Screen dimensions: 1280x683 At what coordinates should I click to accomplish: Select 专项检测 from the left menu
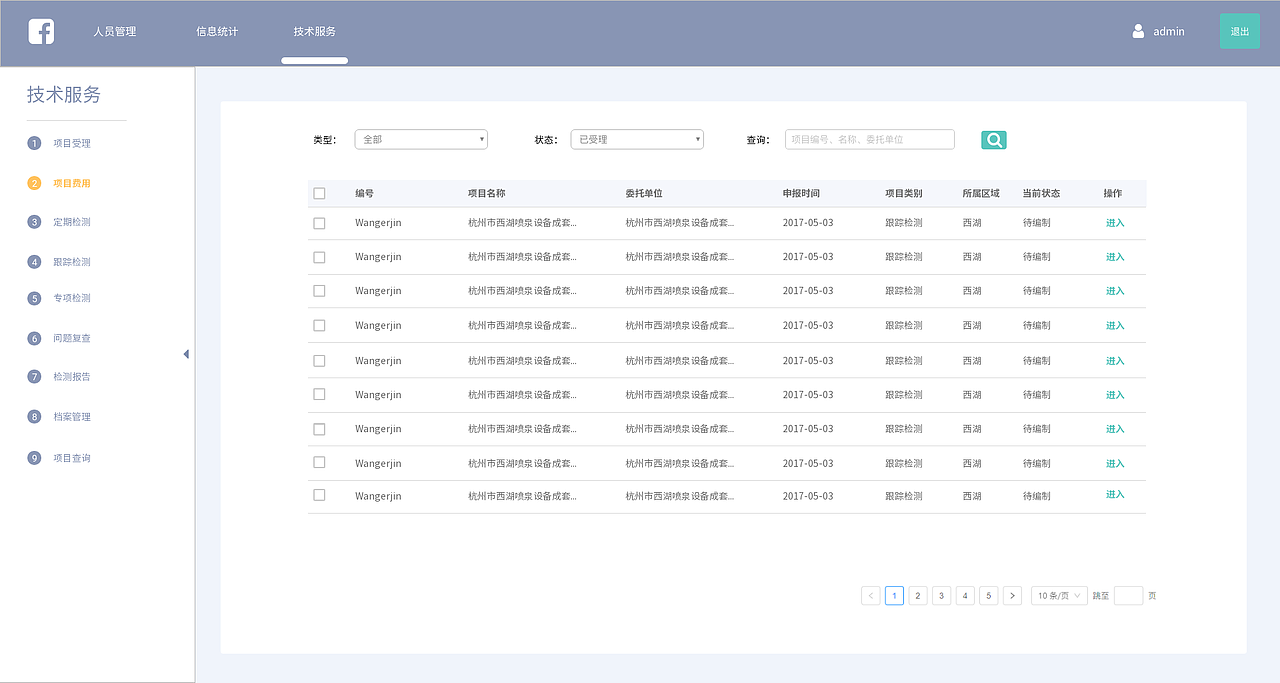[x=71, y=297]
